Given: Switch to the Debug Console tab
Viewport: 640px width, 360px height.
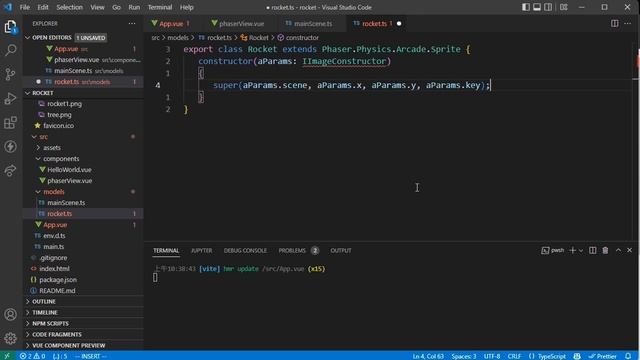Looking at the screenshot, I should [x=245, y=250].
